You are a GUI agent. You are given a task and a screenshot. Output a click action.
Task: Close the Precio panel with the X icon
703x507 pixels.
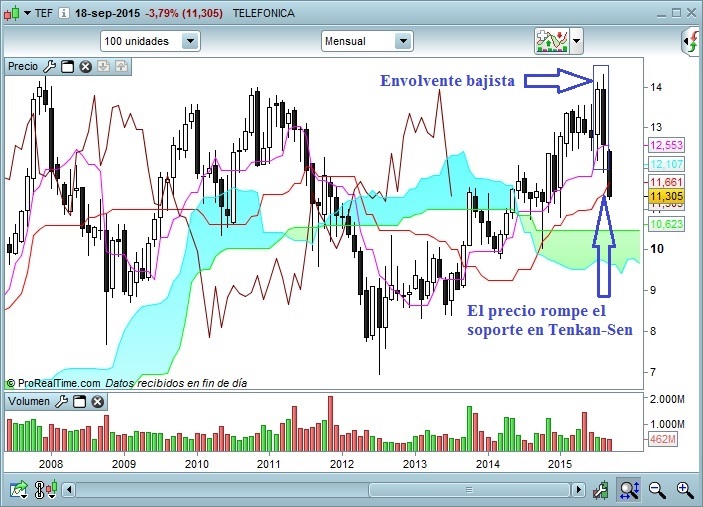[86, 67]
